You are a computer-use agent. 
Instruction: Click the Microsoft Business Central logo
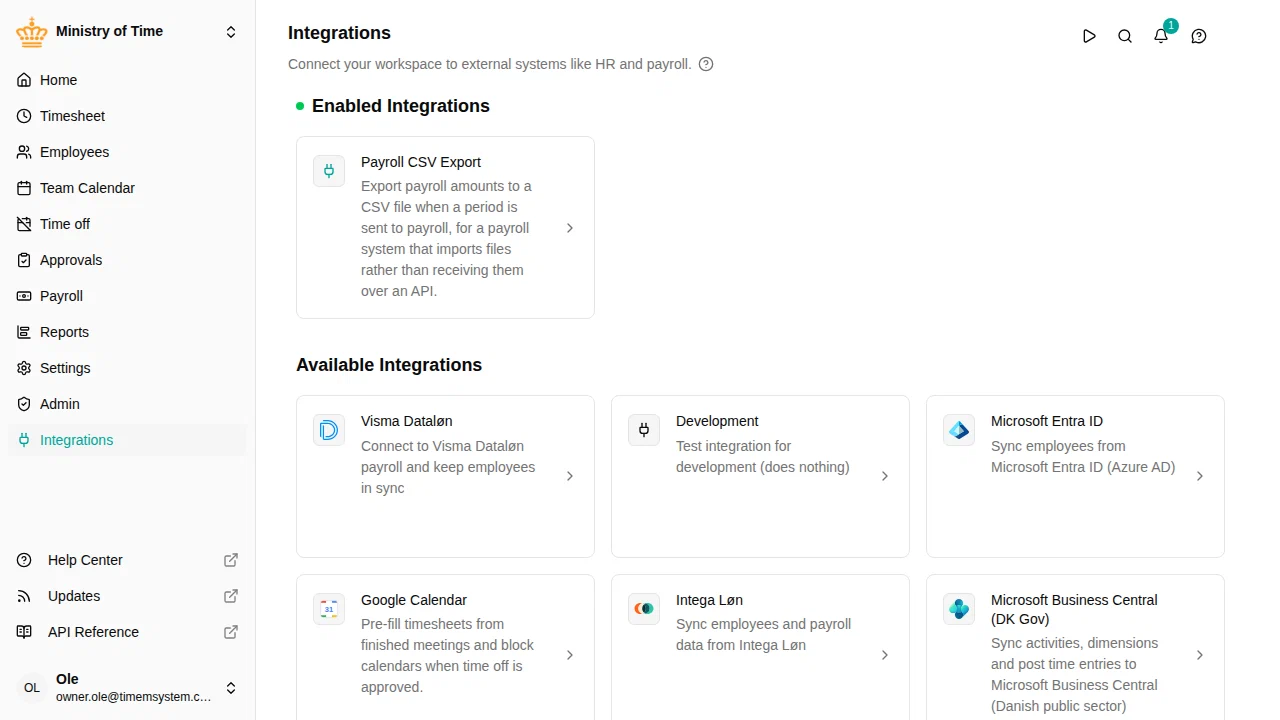[959, 609]
